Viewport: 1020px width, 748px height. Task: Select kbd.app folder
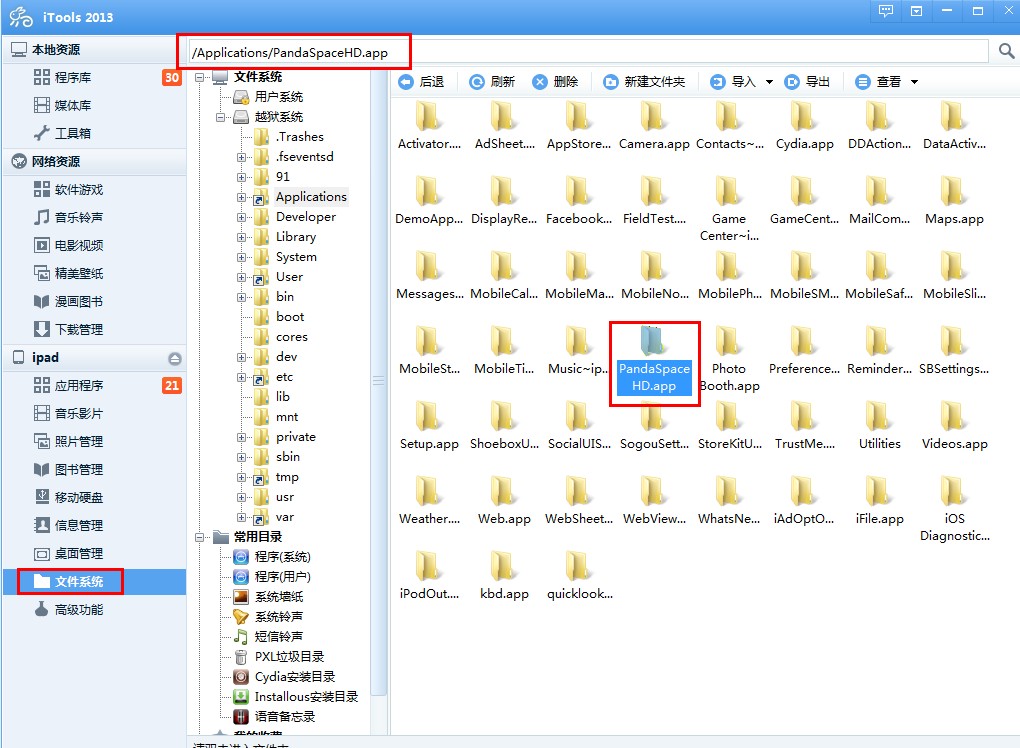[504, 576]
